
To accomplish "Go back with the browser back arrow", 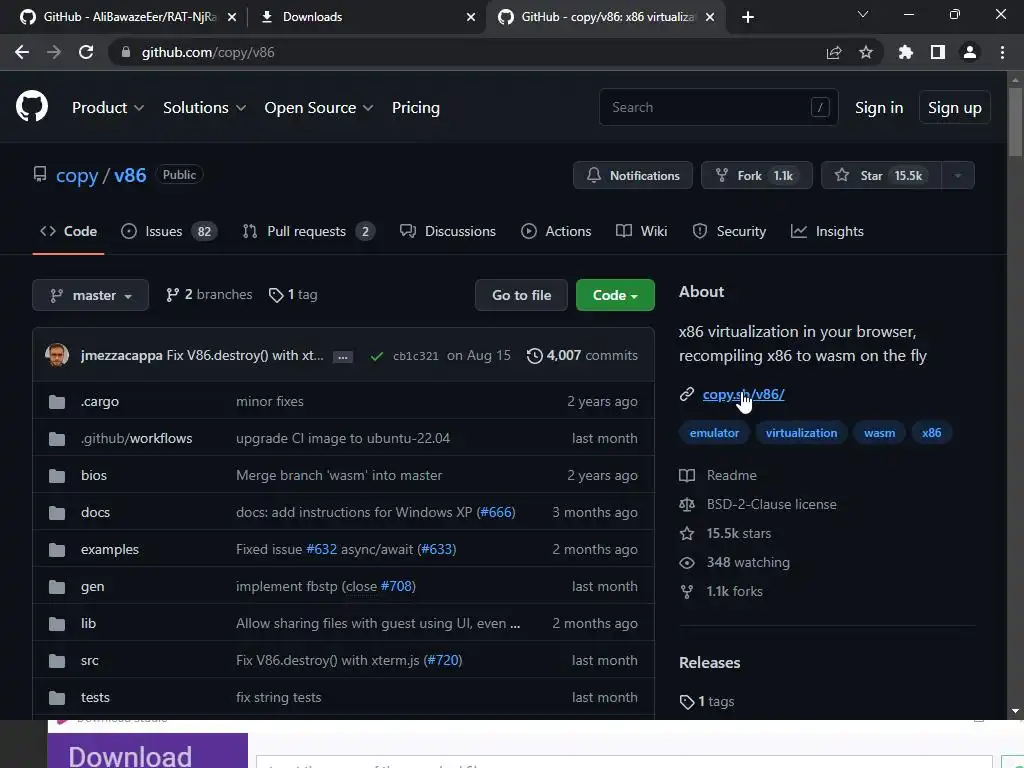I will click(22, 52).
